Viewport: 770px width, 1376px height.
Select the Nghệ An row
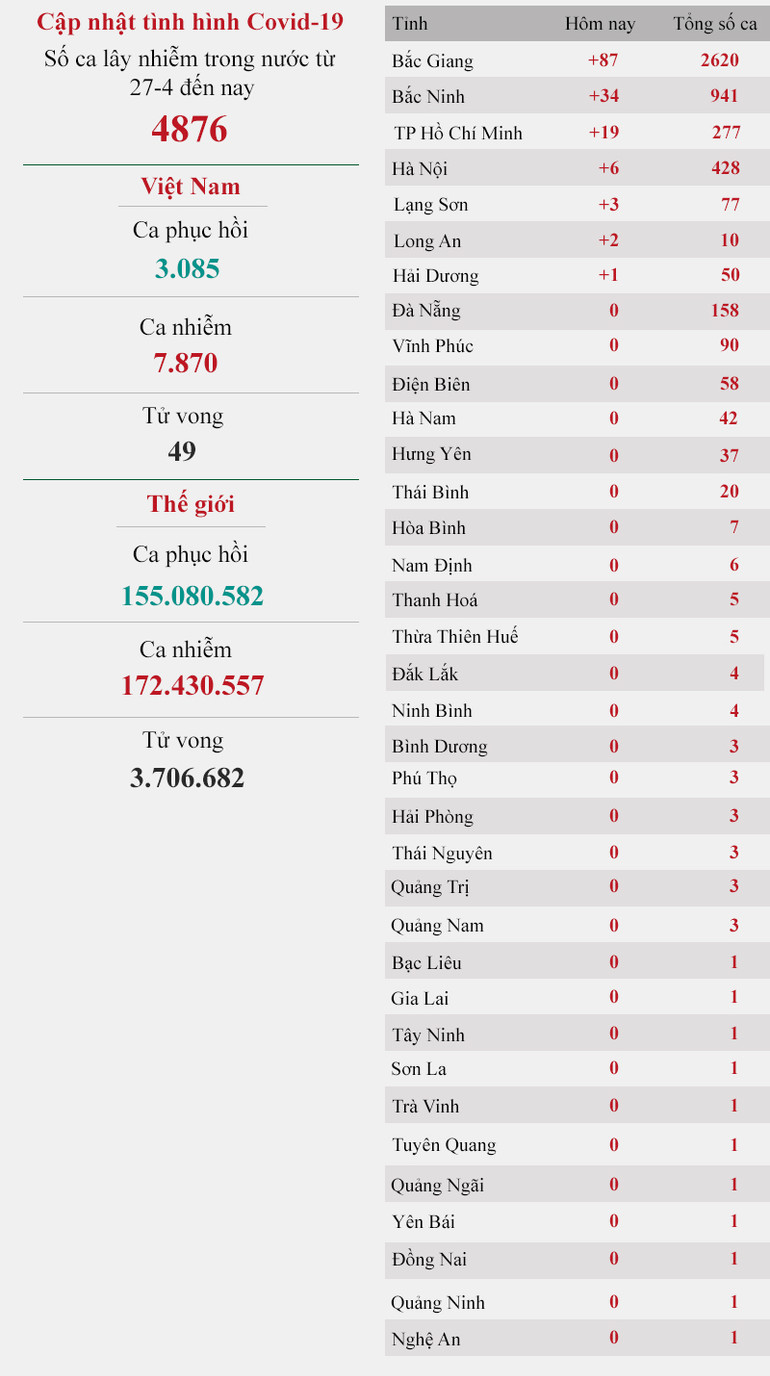pyautogui.click(x=426, y=1339)
